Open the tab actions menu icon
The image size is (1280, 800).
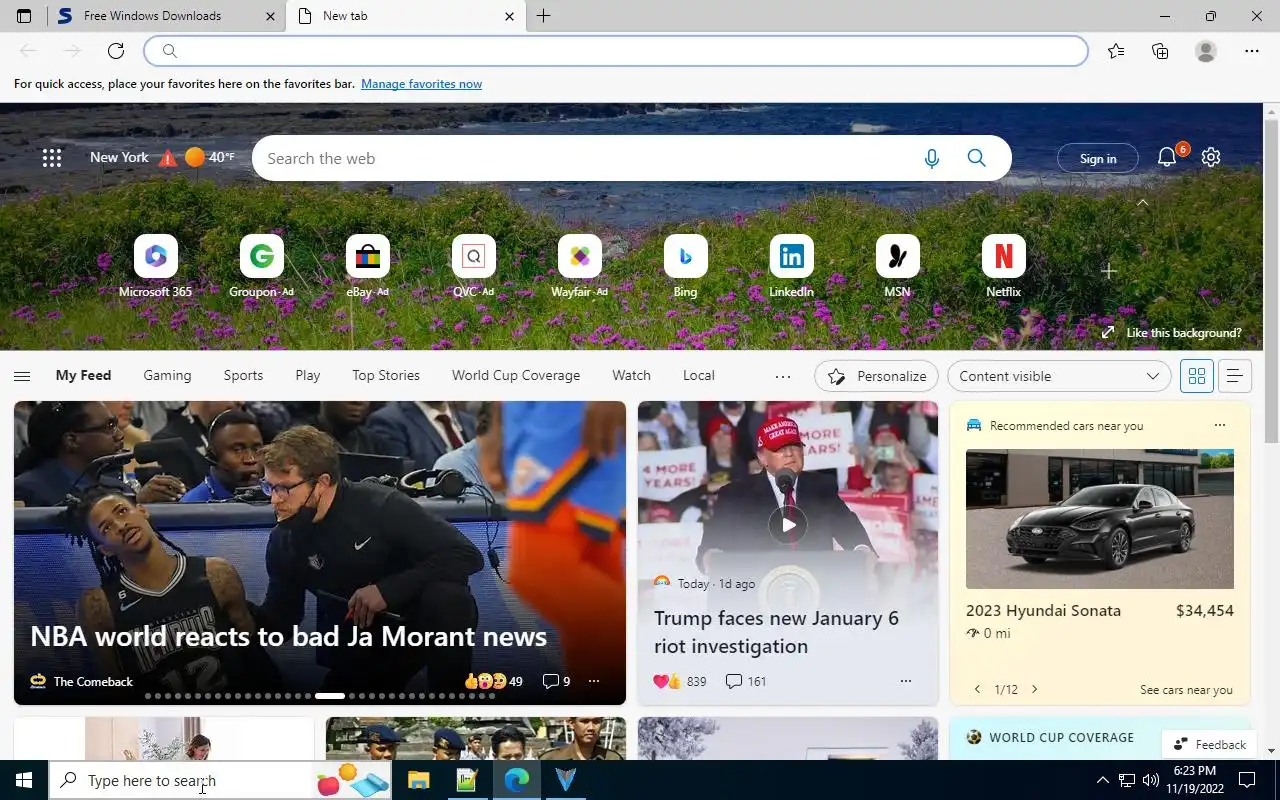(24, 16)
